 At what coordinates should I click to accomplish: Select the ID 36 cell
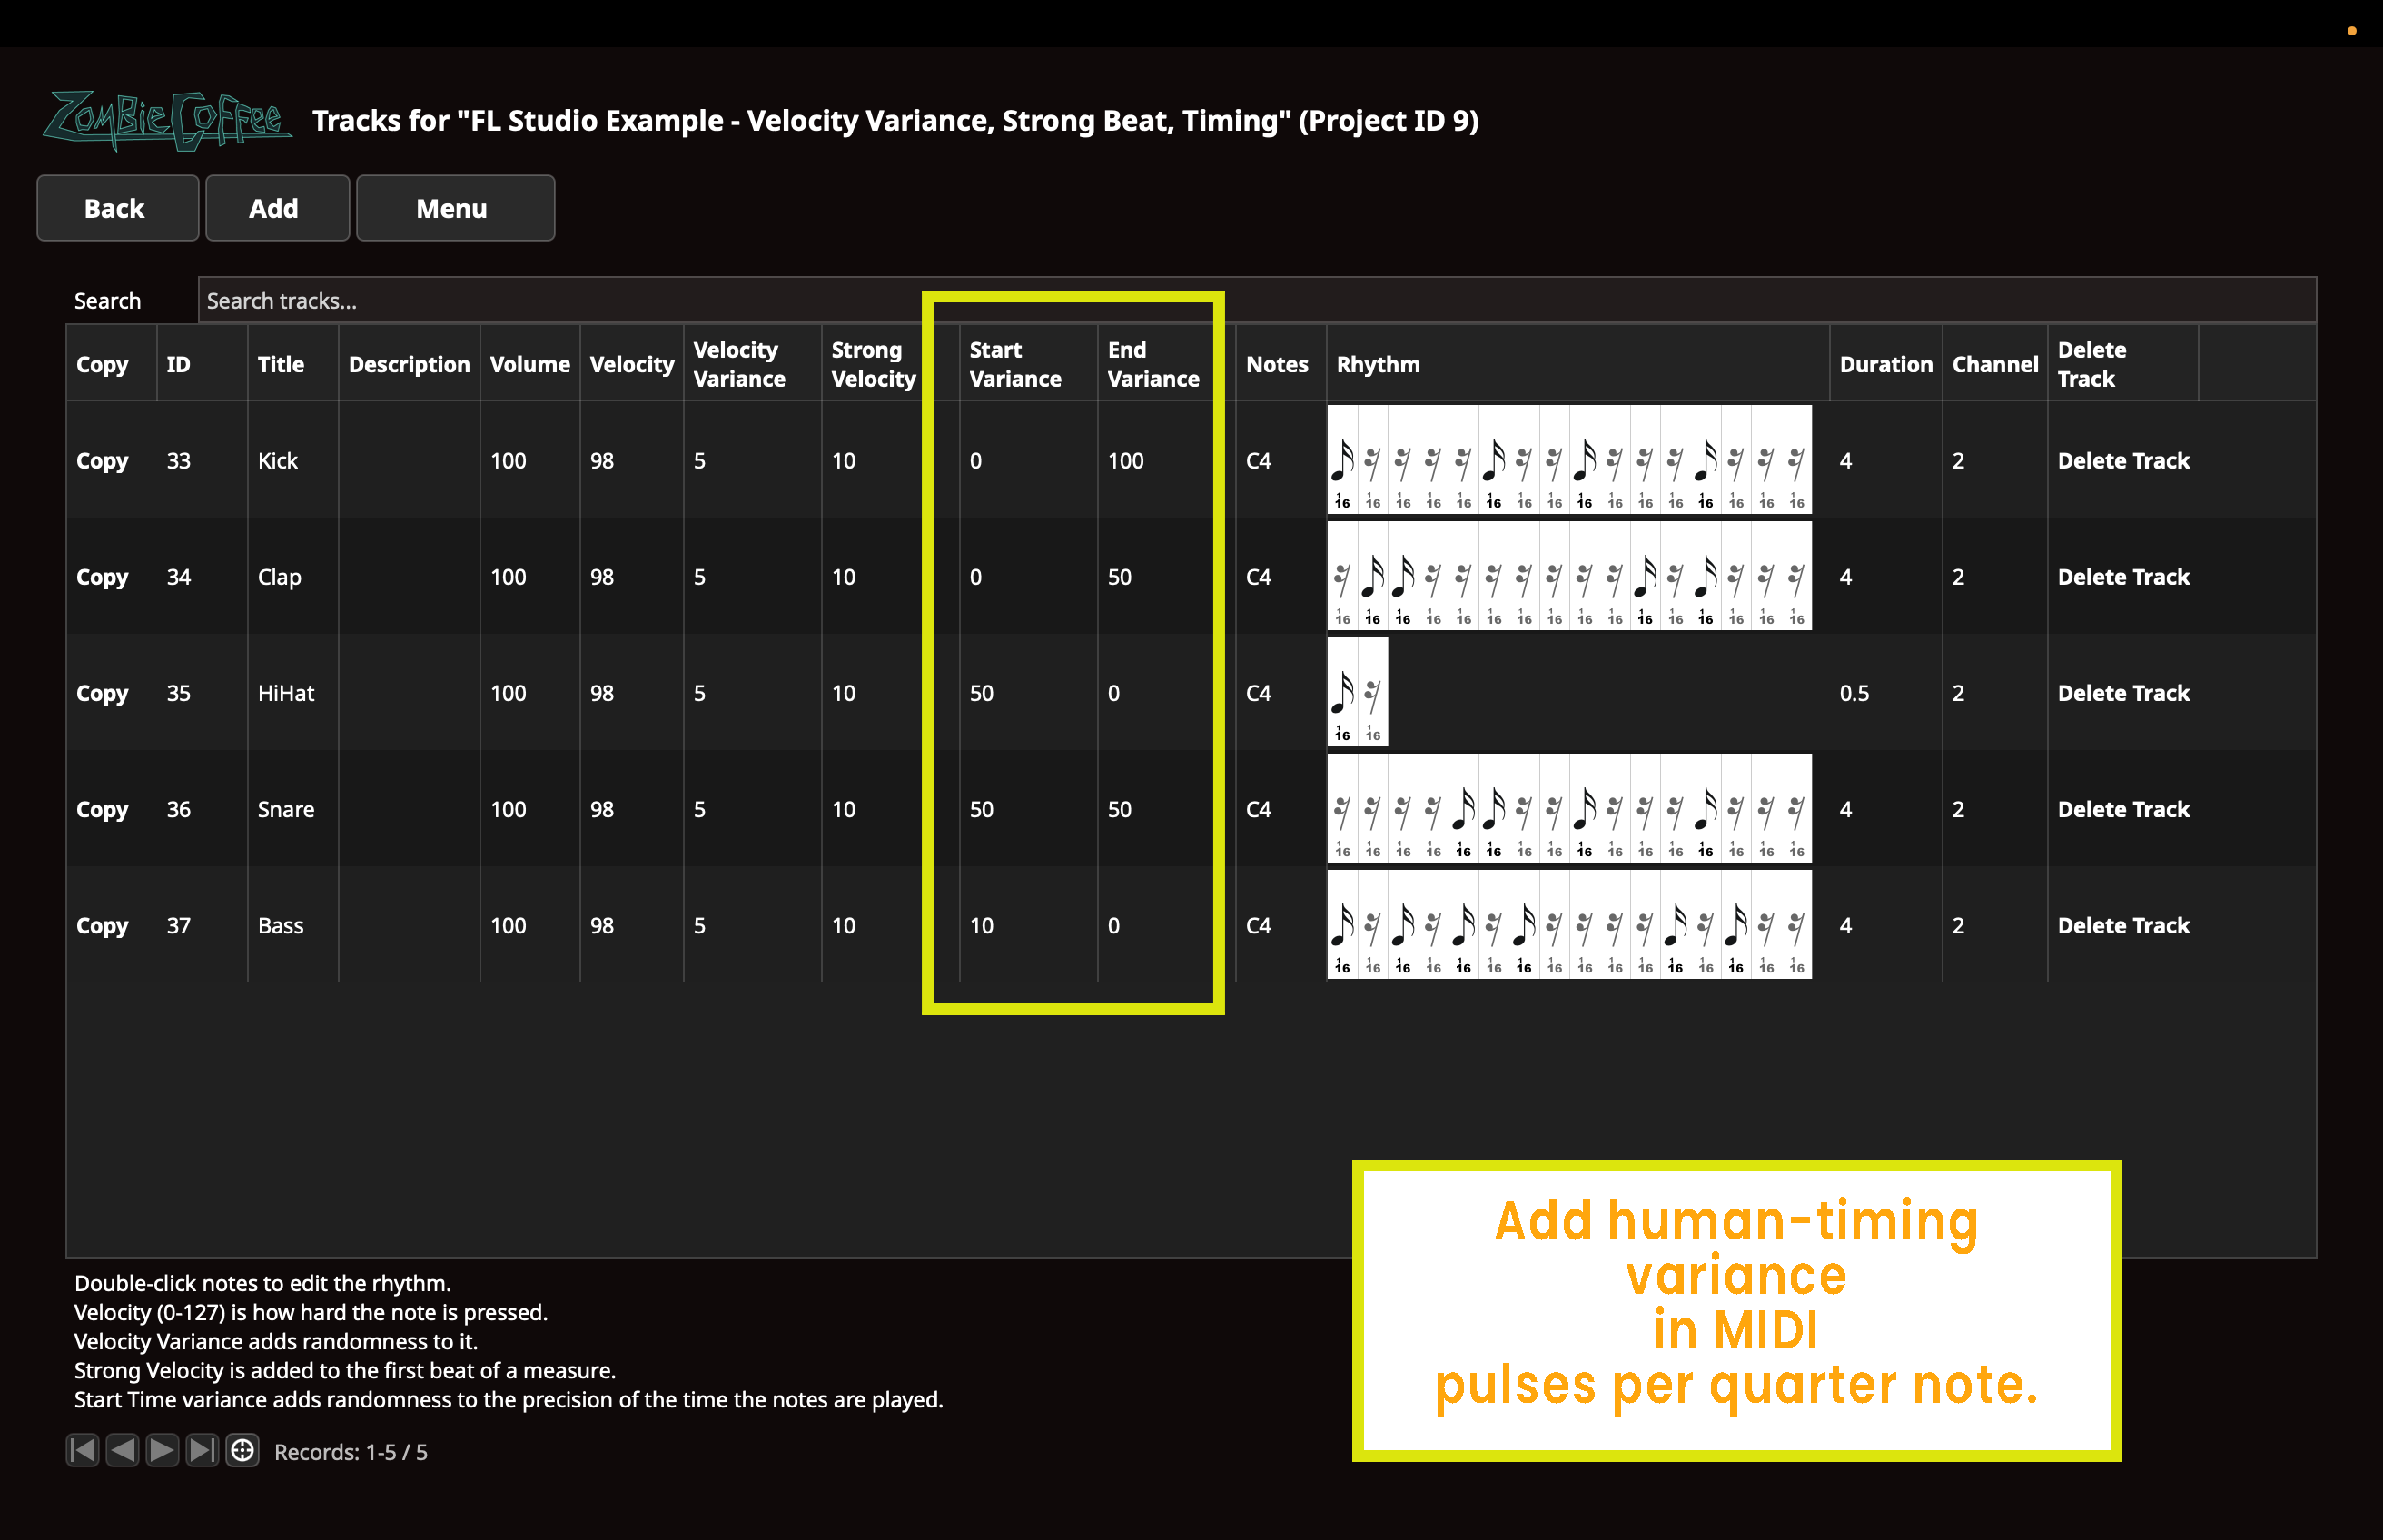178,809
